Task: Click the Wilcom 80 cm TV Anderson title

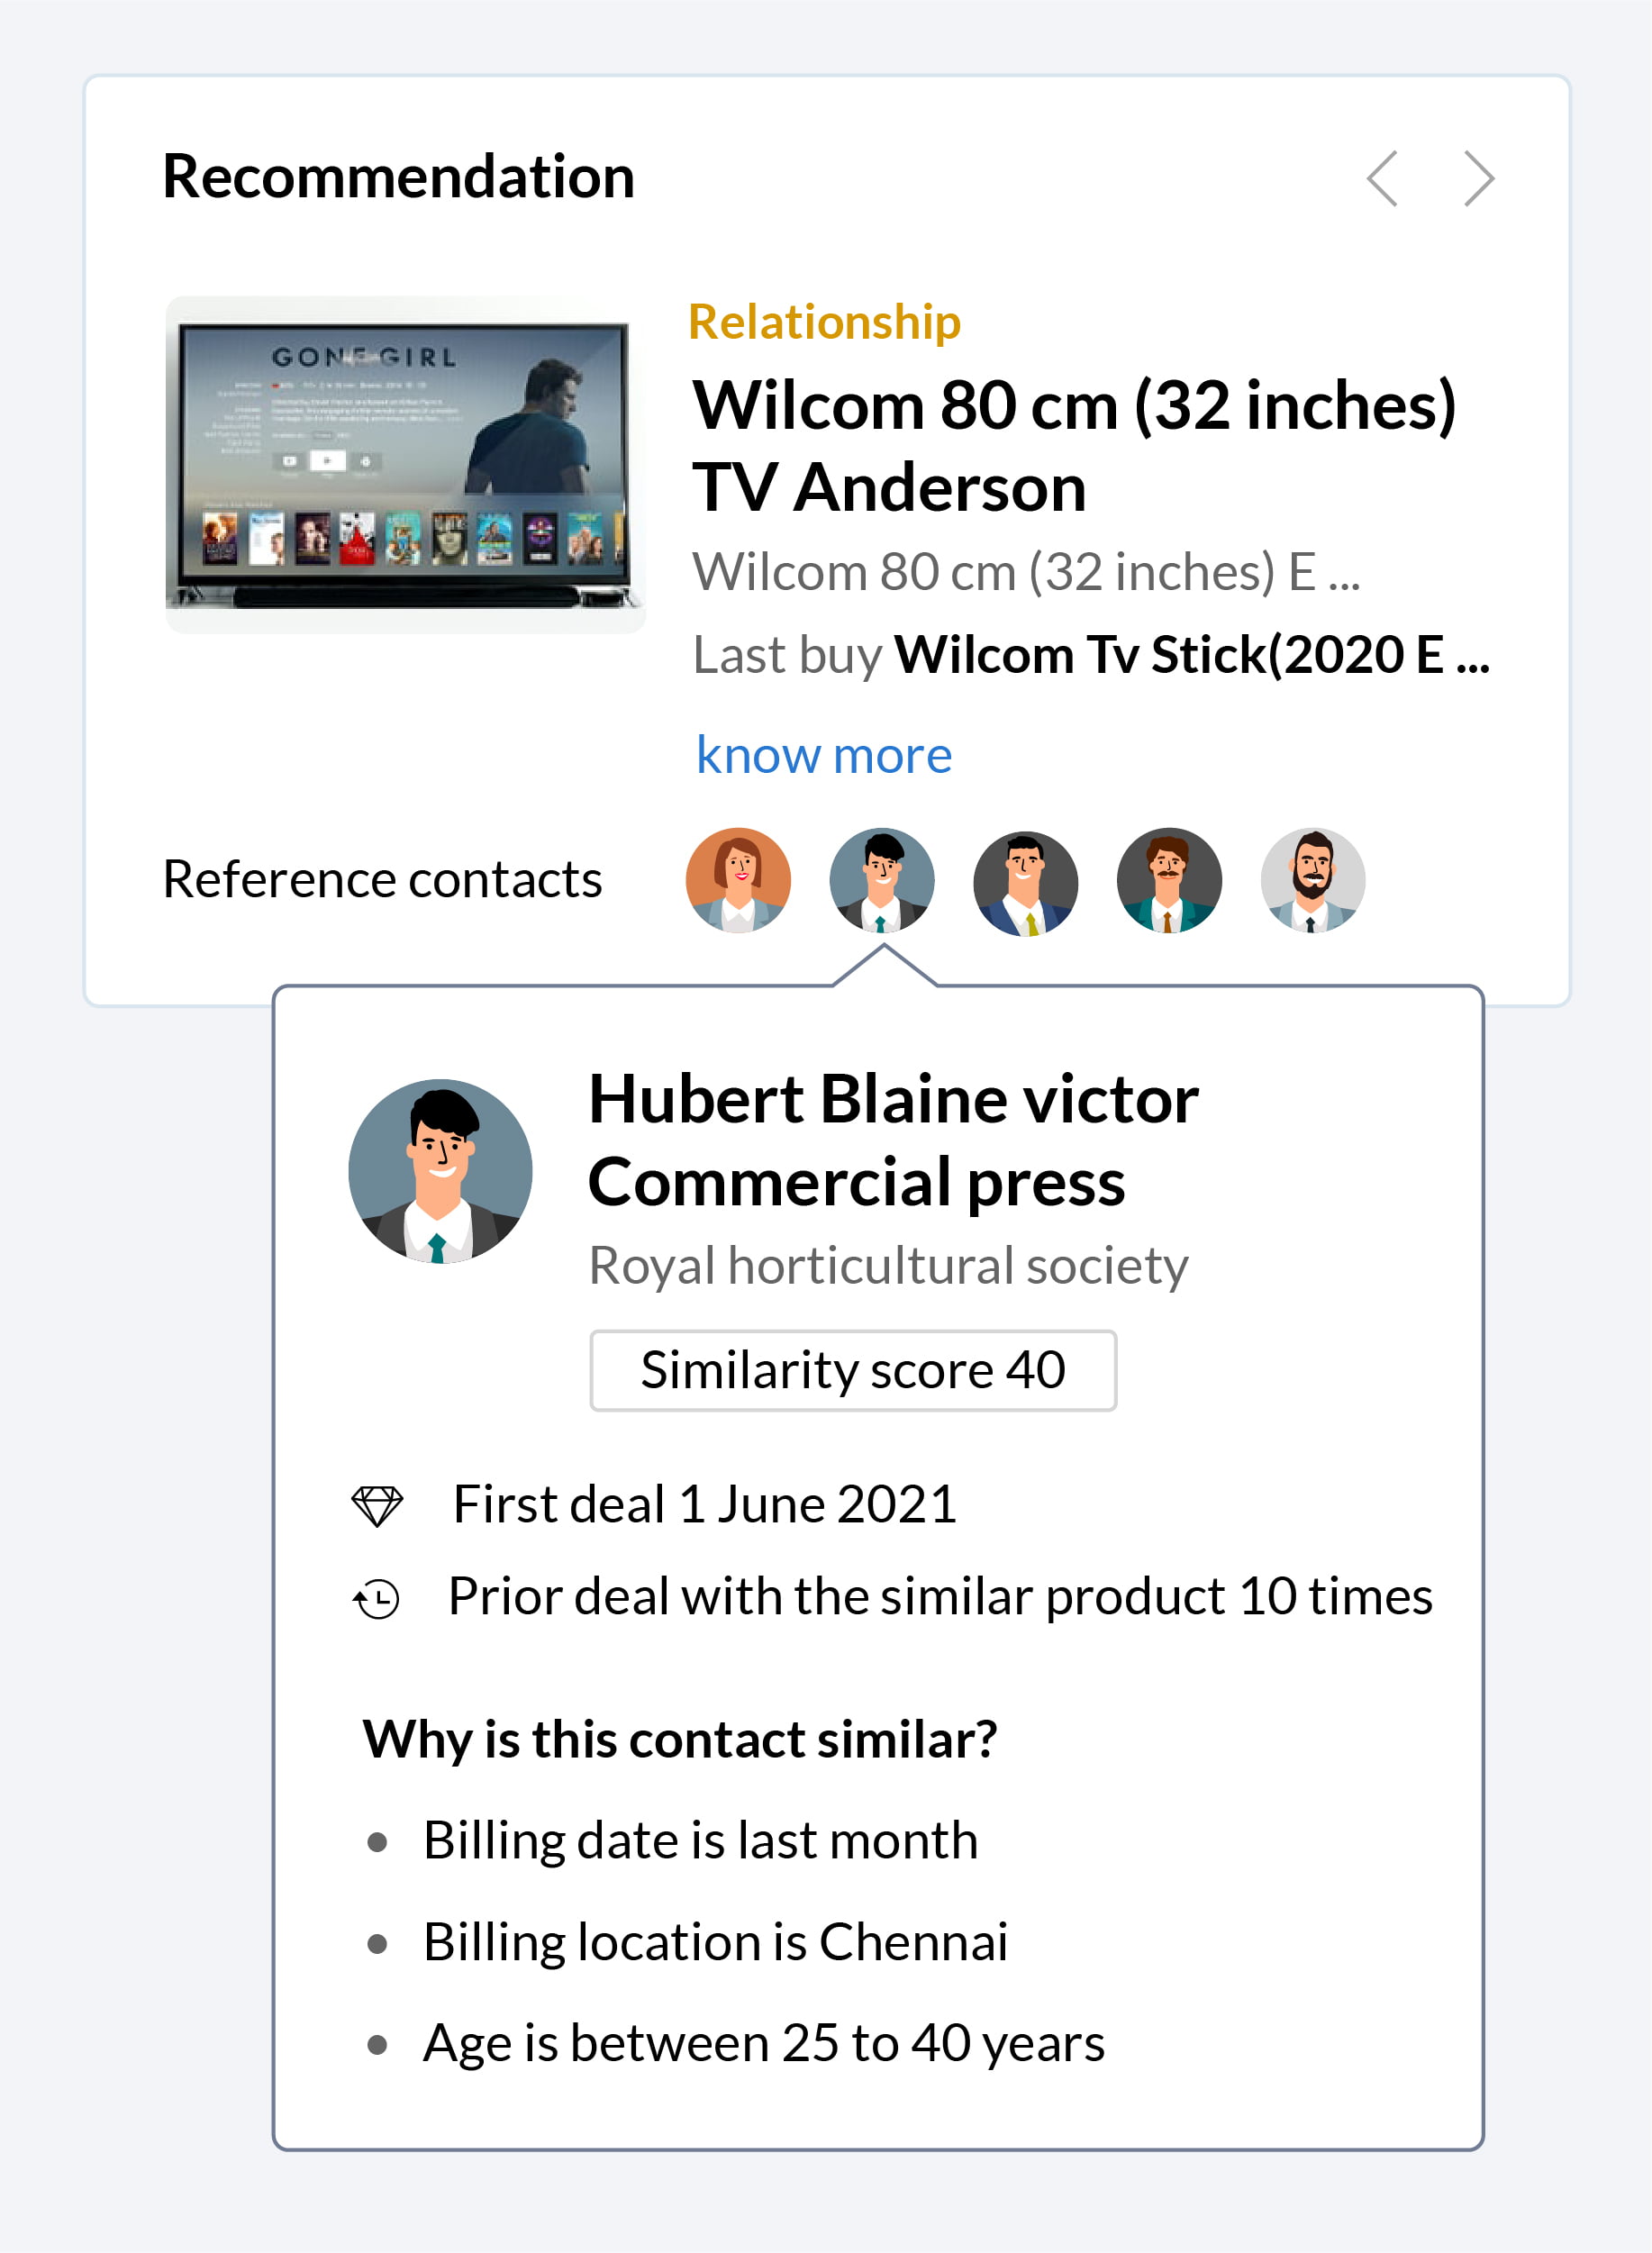Action: click(1073, 446)
